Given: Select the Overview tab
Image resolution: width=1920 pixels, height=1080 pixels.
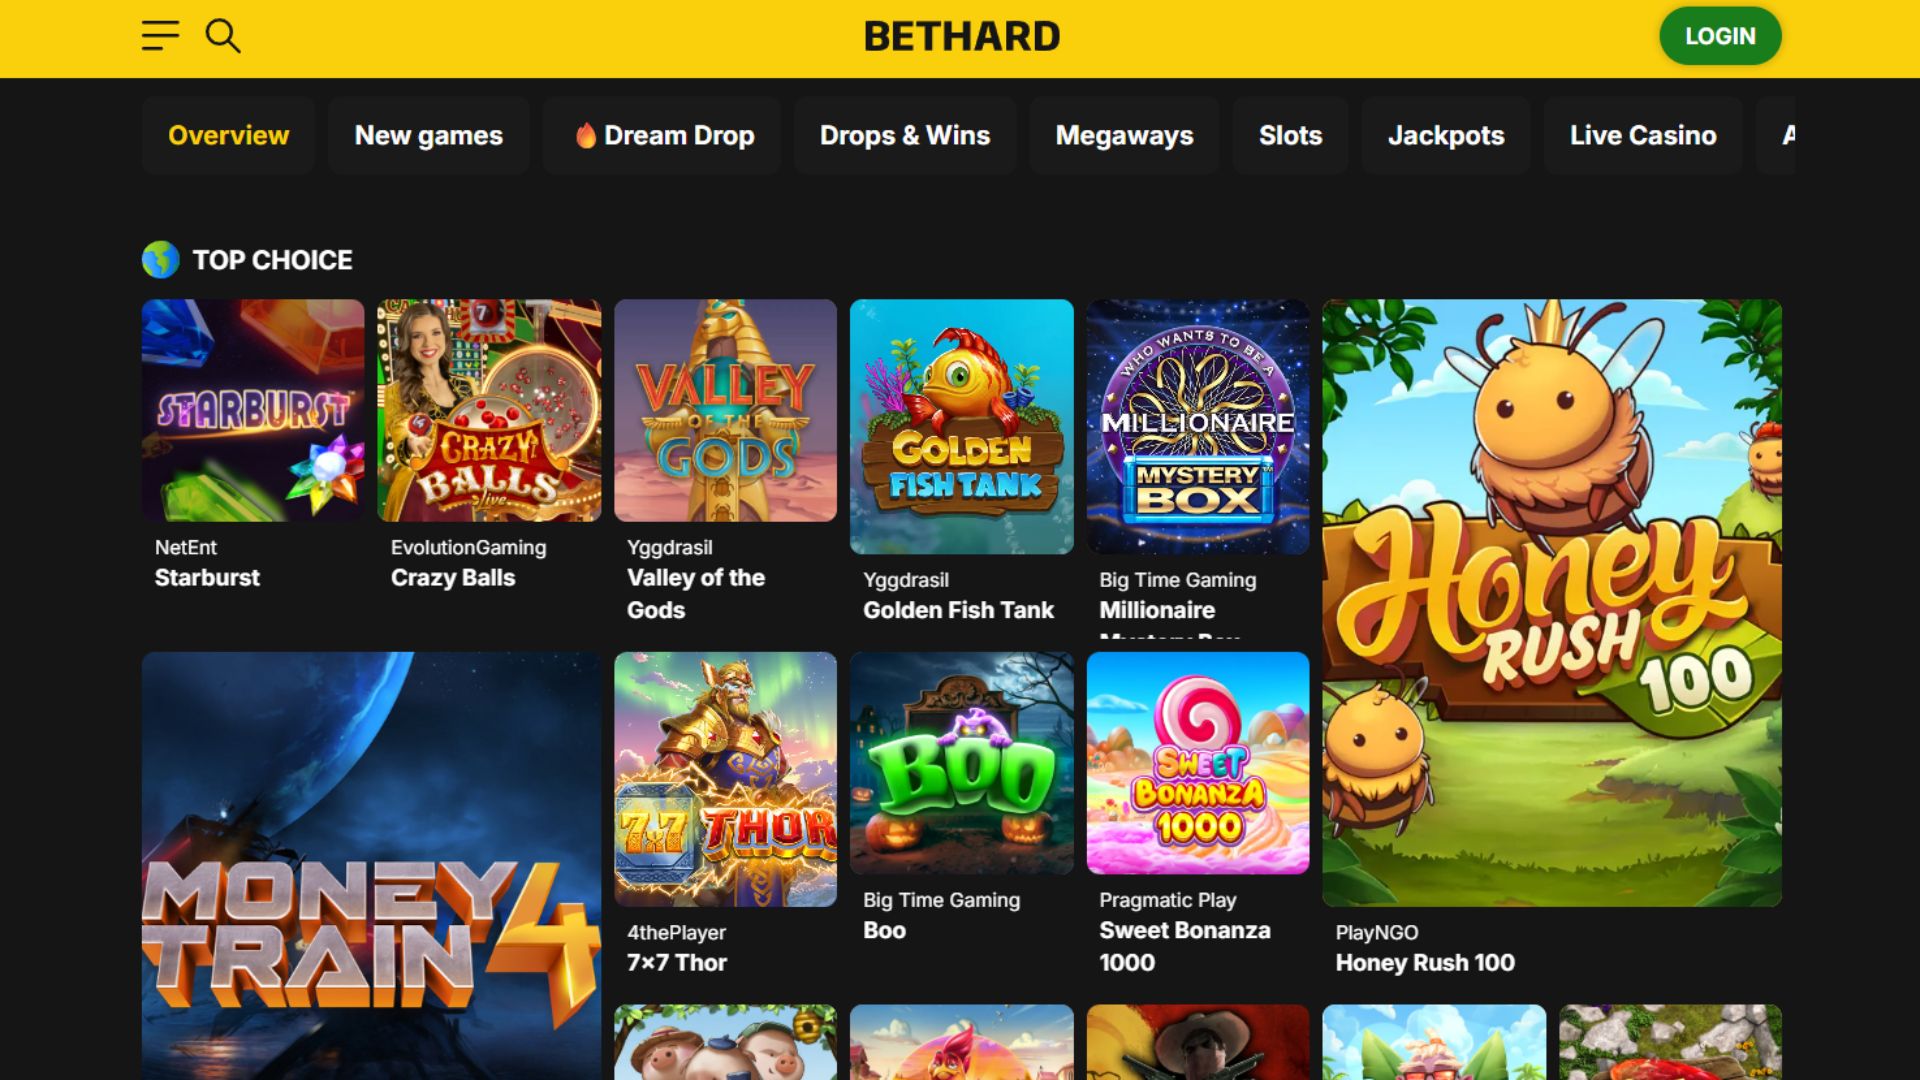Looking at the screenshot, I should (228, 135).
